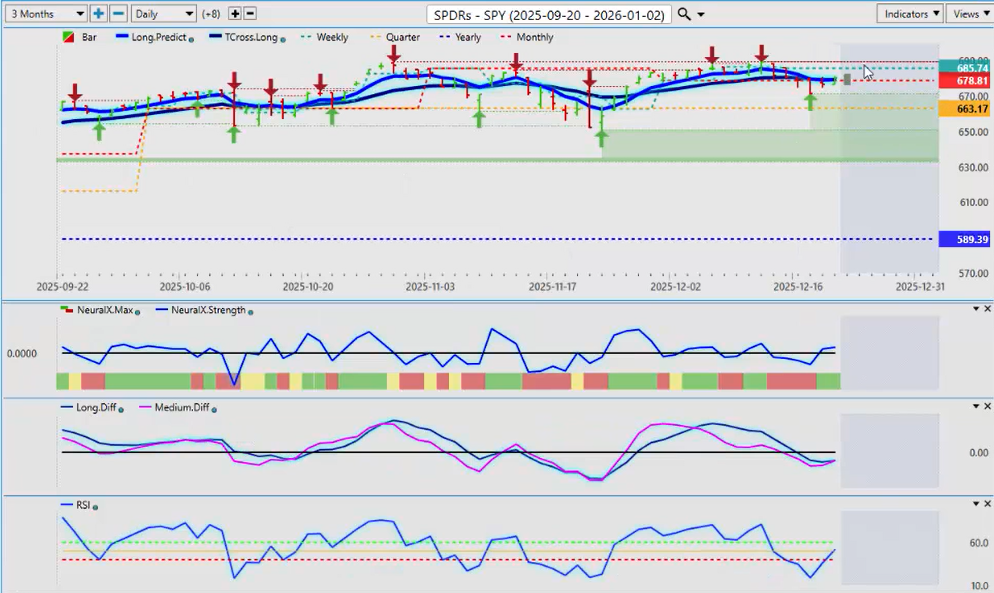
Task: Click the black plus button beside (+8)
Action: (x=235, y=14)
